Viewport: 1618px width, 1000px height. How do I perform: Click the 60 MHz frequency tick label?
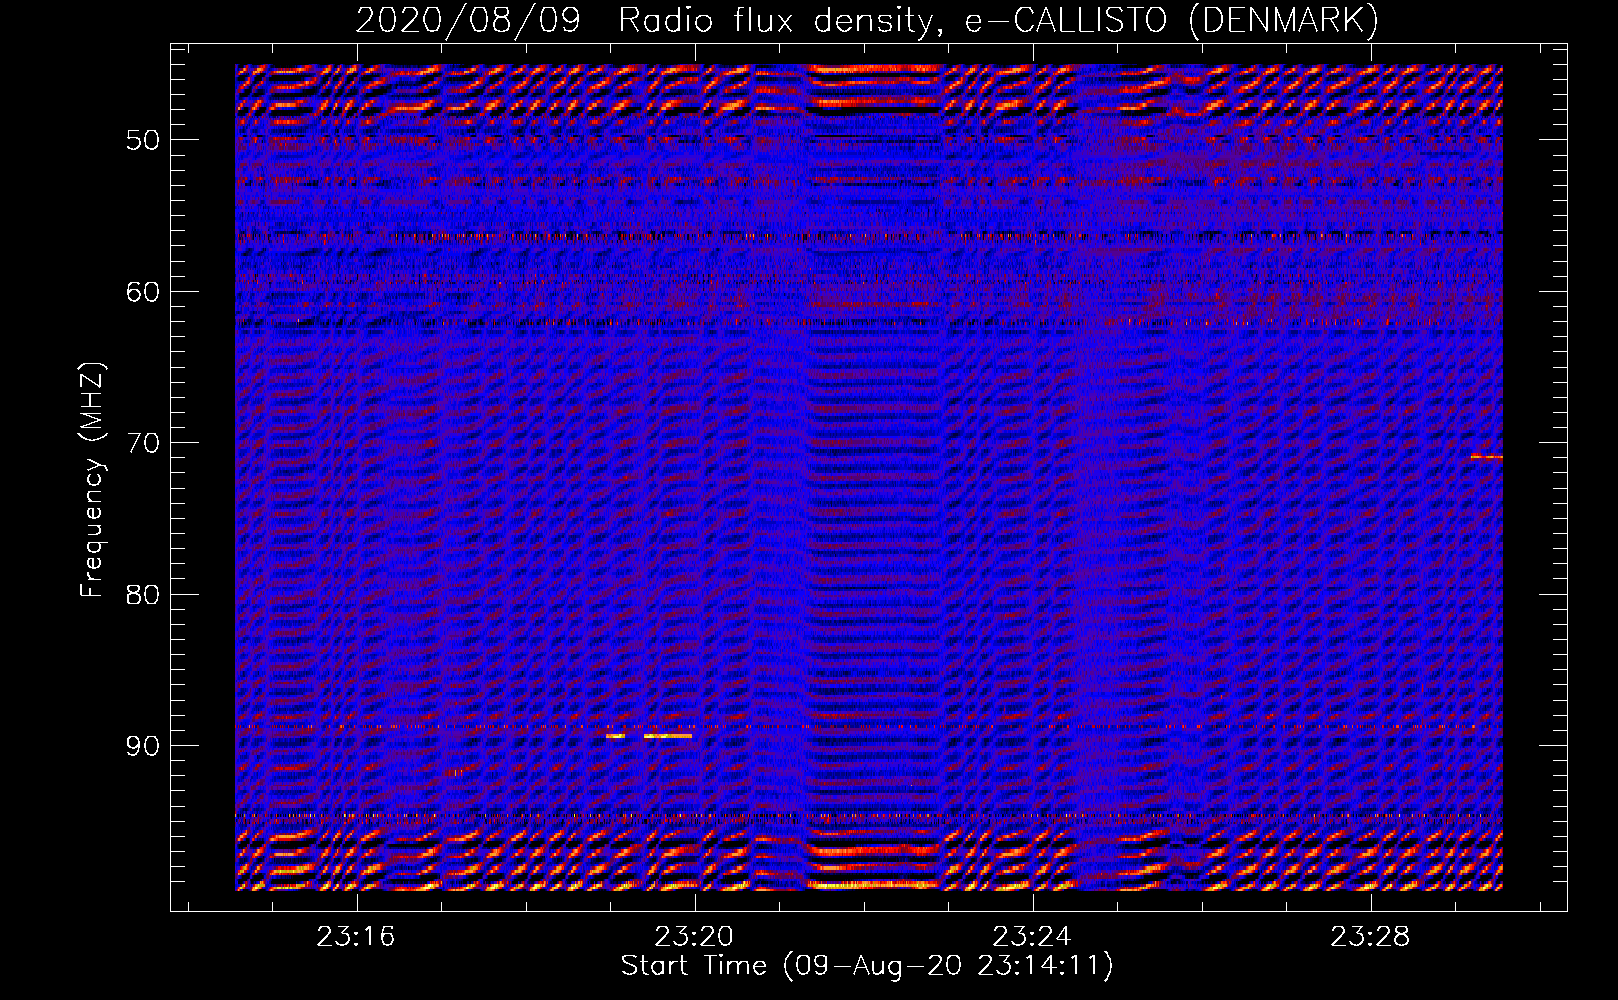click(x=143, y=292)
